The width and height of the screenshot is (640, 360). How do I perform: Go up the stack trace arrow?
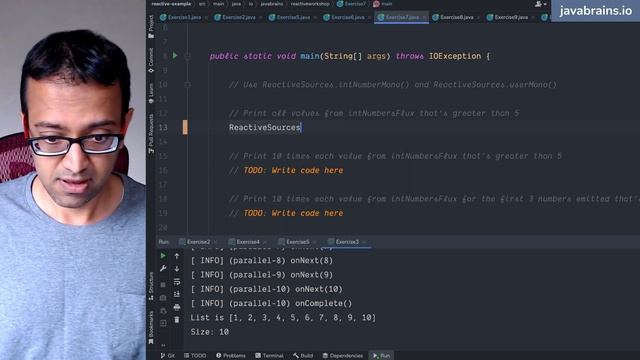click(177, 256)
